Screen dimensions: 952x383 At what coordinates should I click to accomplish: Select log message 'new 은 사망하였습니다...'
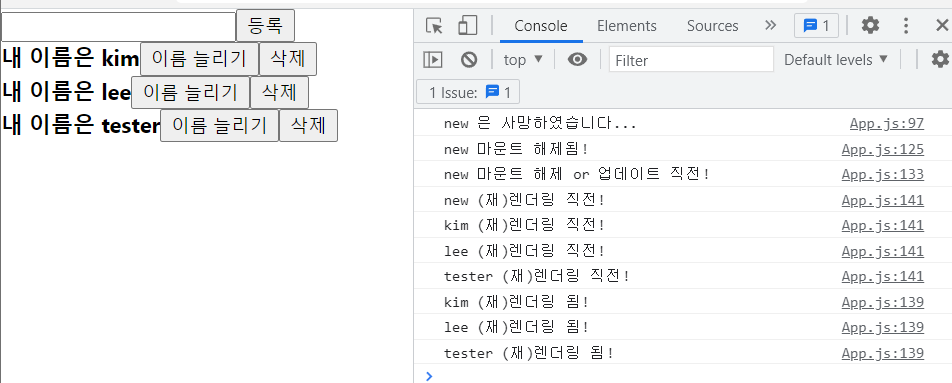point(540,124)
